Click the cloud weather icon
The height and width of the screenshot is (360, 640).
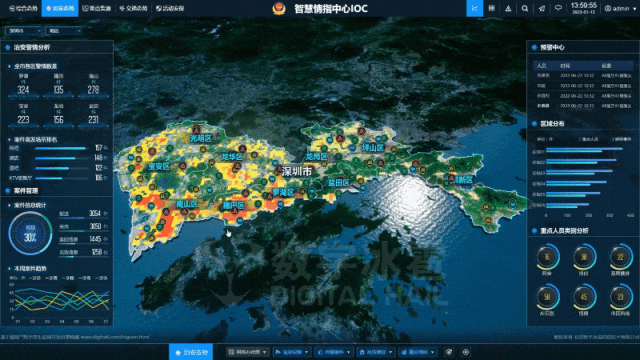(558, 8)
